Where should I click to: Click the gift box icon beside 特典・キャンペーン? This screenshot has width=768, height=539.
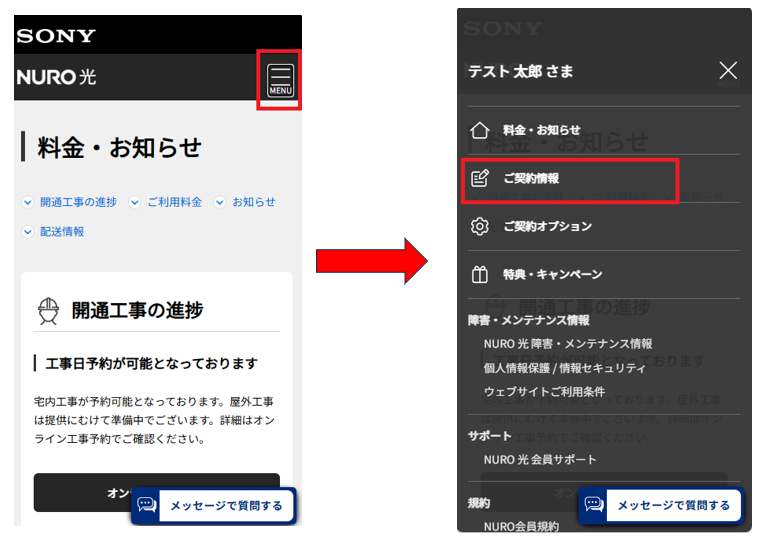(480, 274)
